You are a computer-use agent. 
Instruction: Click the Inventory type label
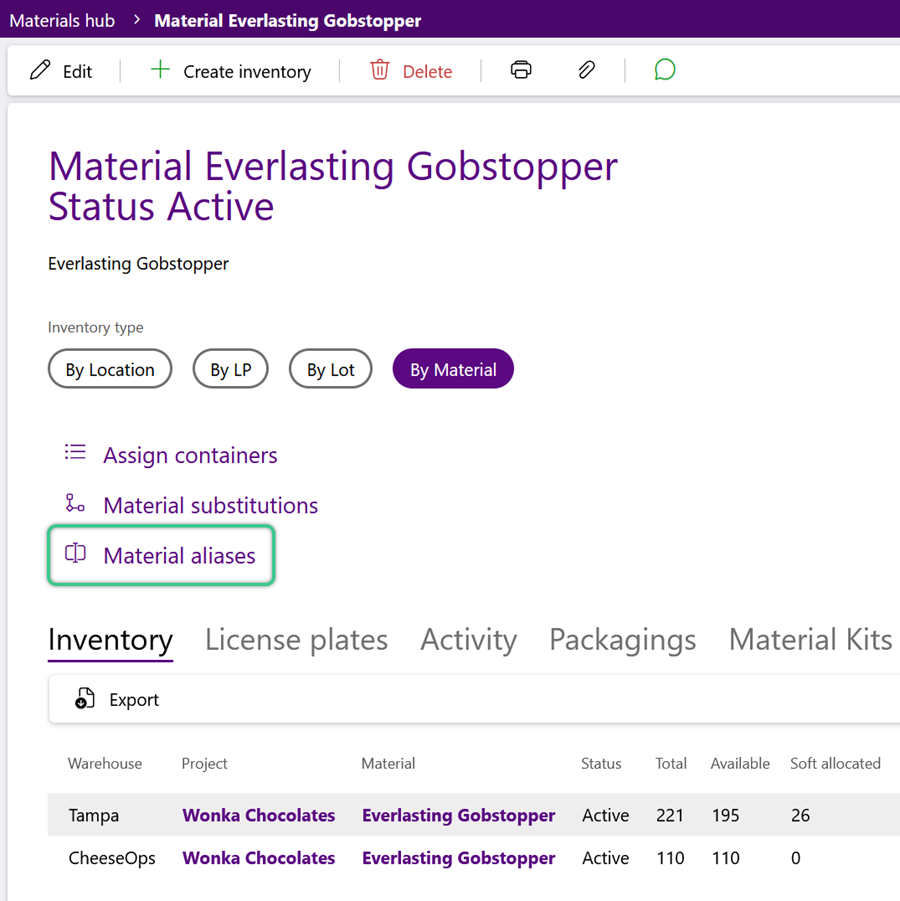pyautogui.click(x=95, y=328)
